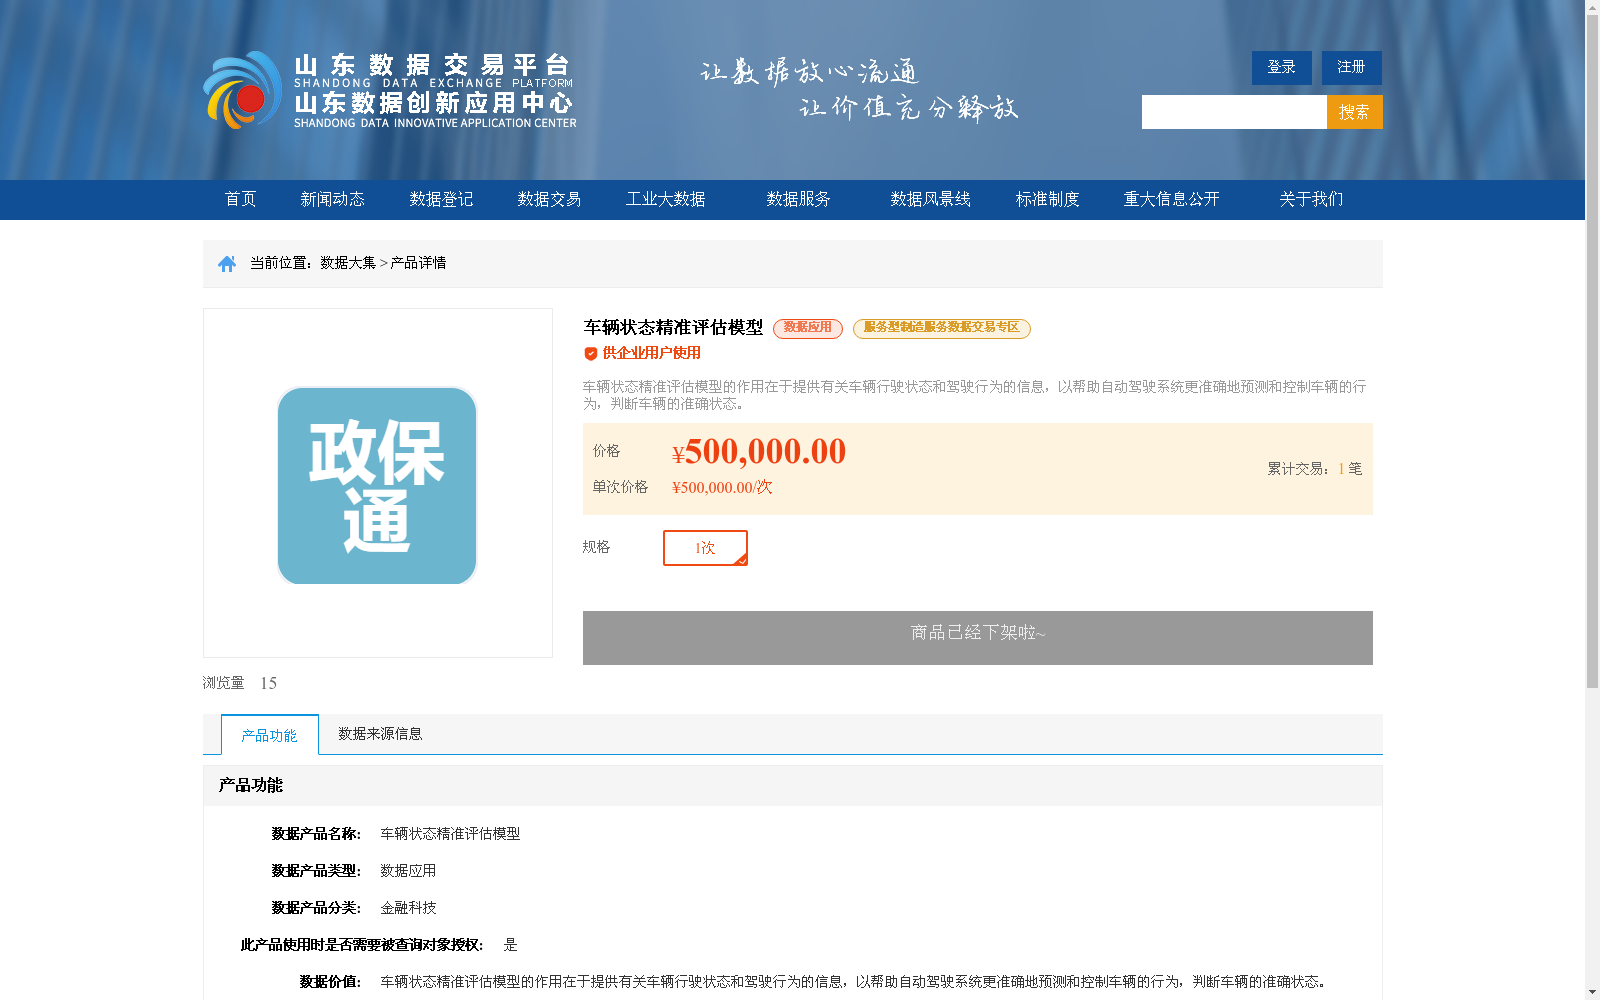Open the 新闻动态 menu item
Image resolution: width=1600 pixels, height=1000 pixels.
pyautogui.click(x=333, y=200)
